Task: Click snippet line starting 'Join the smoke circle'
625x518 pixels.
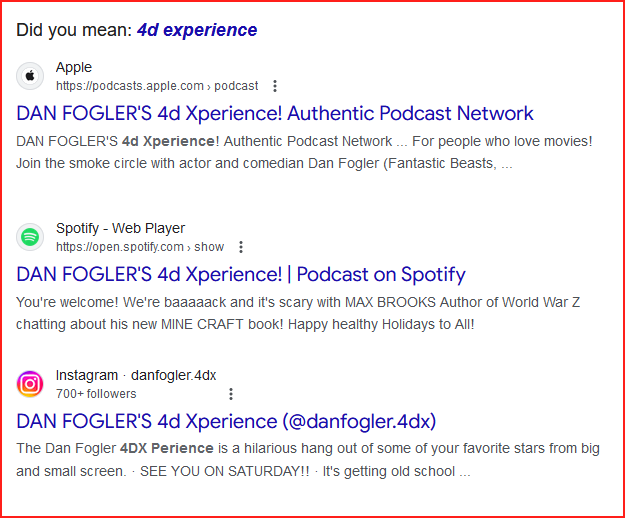Action: click(x=264, y=164)
